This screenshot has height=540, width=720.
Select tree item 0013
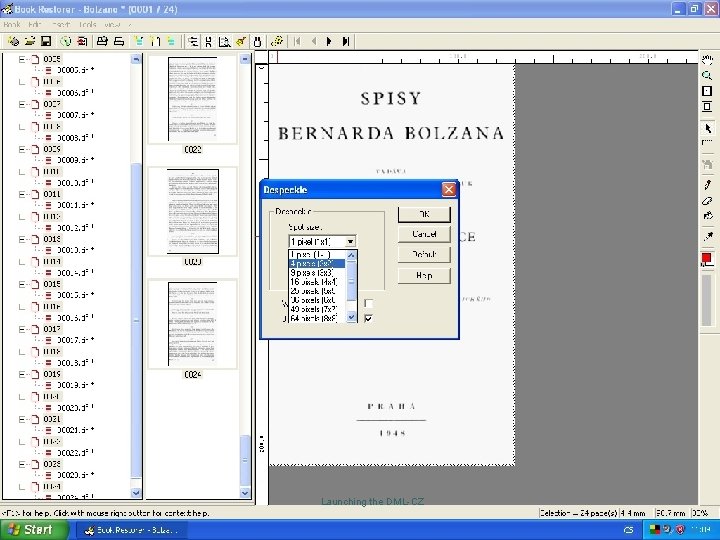[x=52, y=239]
